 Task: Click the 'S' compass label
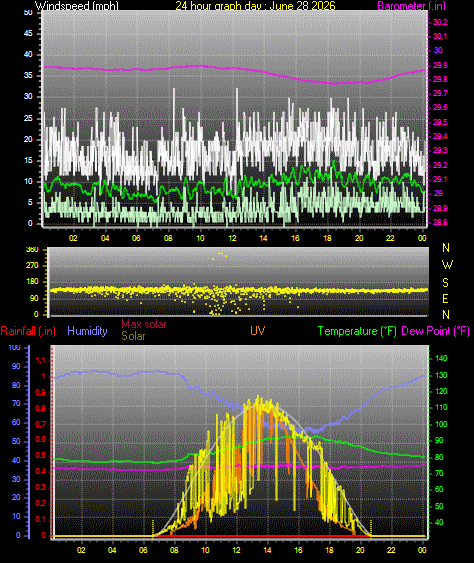click(445, 283)
